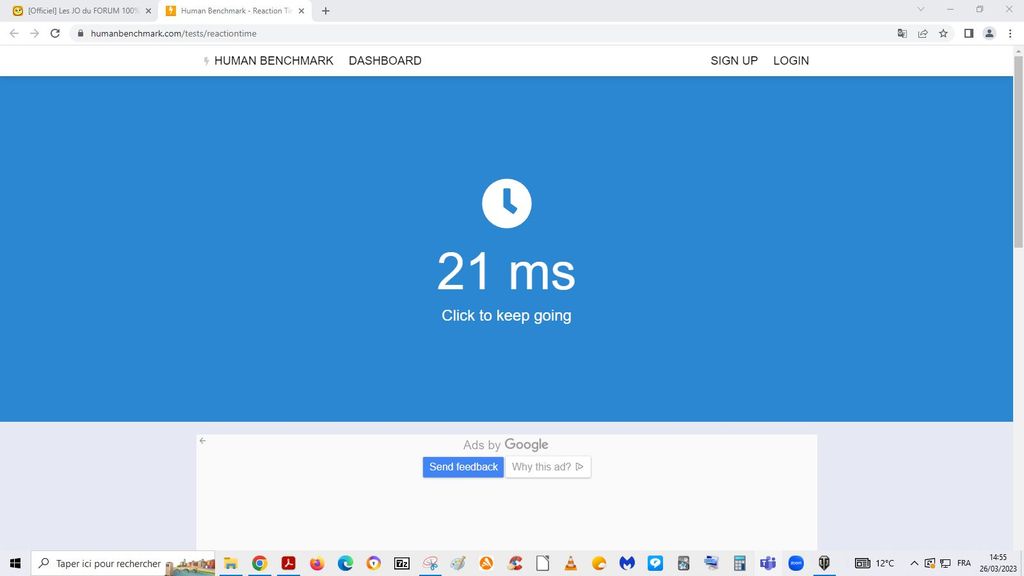The image size is (1024, 576).
Task: Click the Windows search box
Action: click(x=123, y=563)
